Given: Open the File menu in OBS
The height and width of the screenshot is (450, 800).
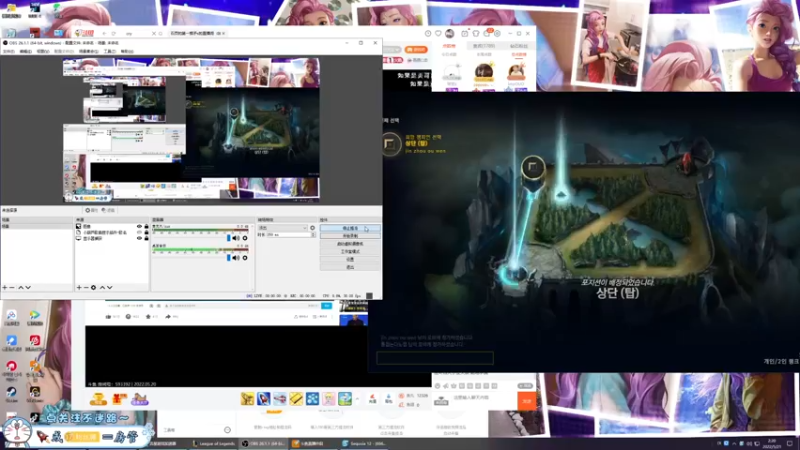Looking at the screenshot, I should [x=9, y=52].
